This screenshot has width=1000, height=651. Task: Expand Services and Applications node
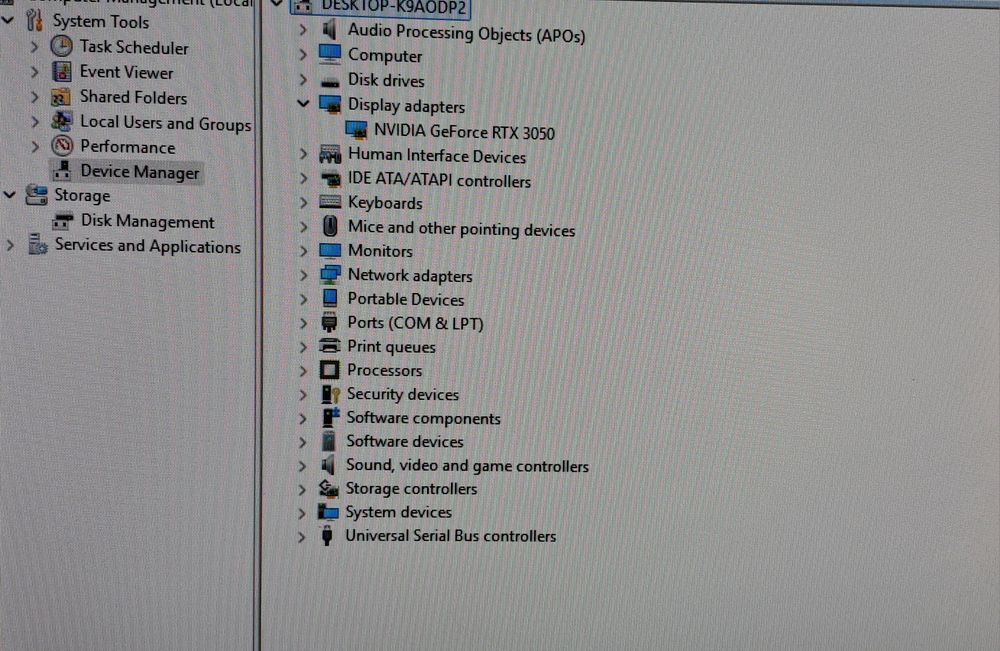tap(10, 245)
